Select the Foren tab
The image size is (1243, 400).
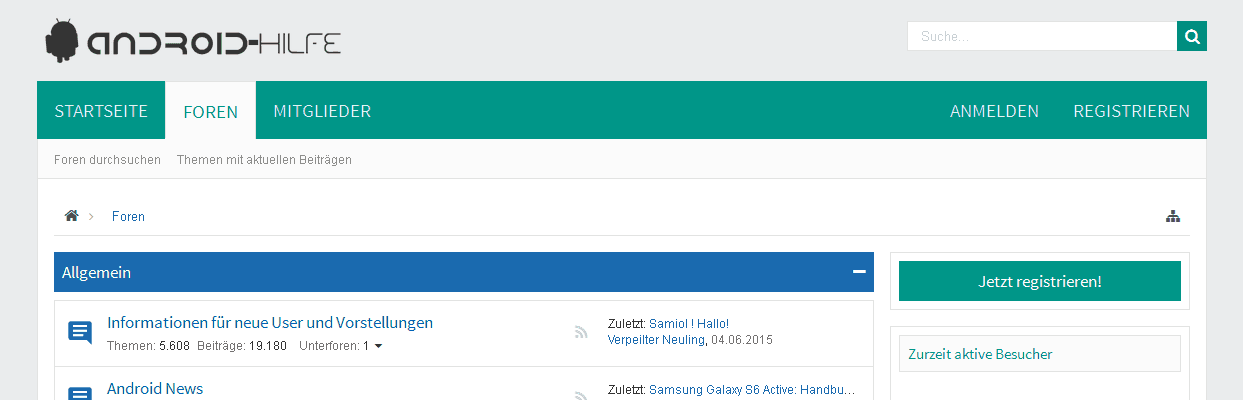pos(211,110)
